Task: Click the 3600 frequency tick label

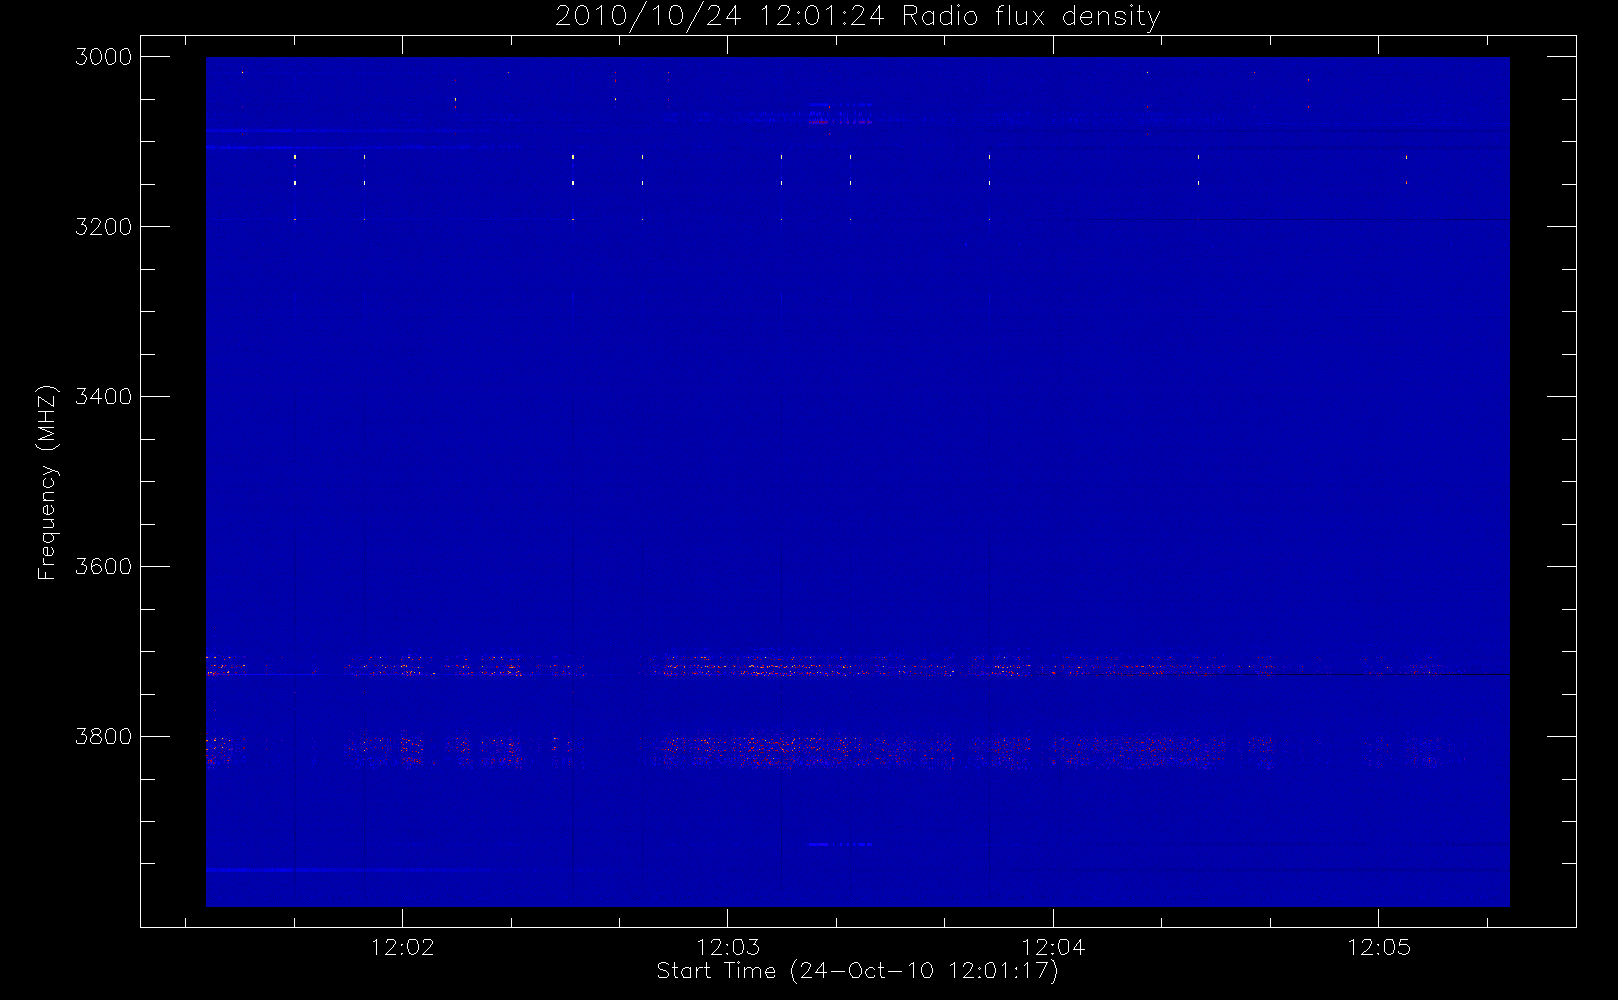Action: 104,567
